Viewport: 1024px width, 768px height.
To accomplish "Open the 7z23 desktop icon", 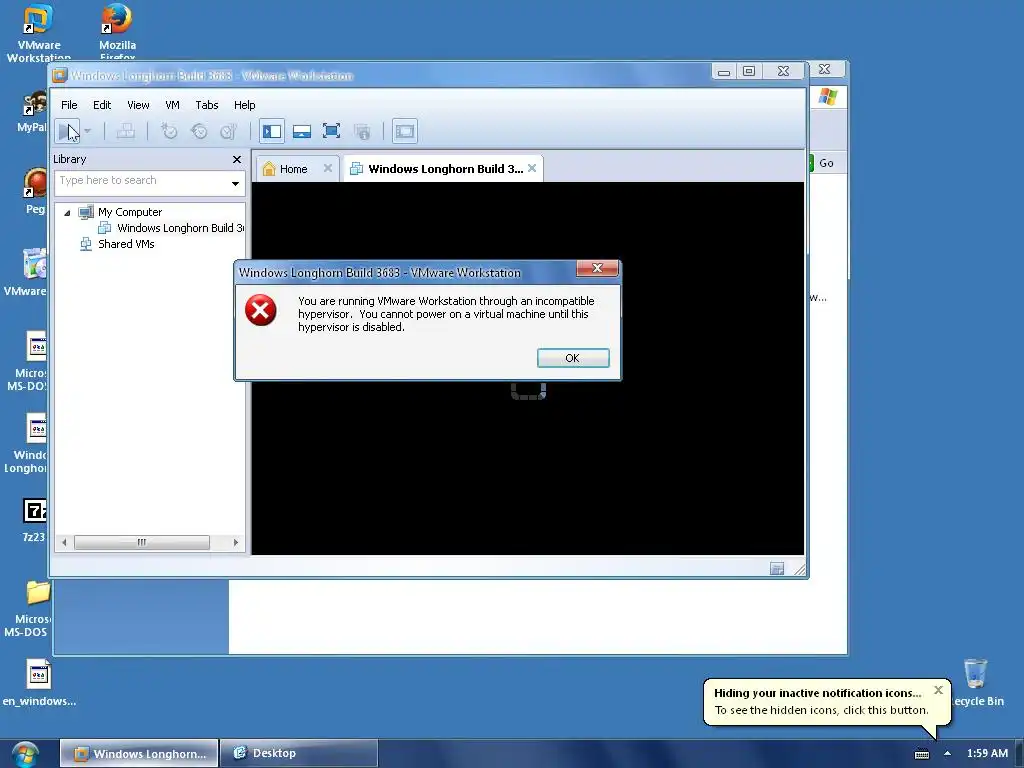I will pos(34,520).
